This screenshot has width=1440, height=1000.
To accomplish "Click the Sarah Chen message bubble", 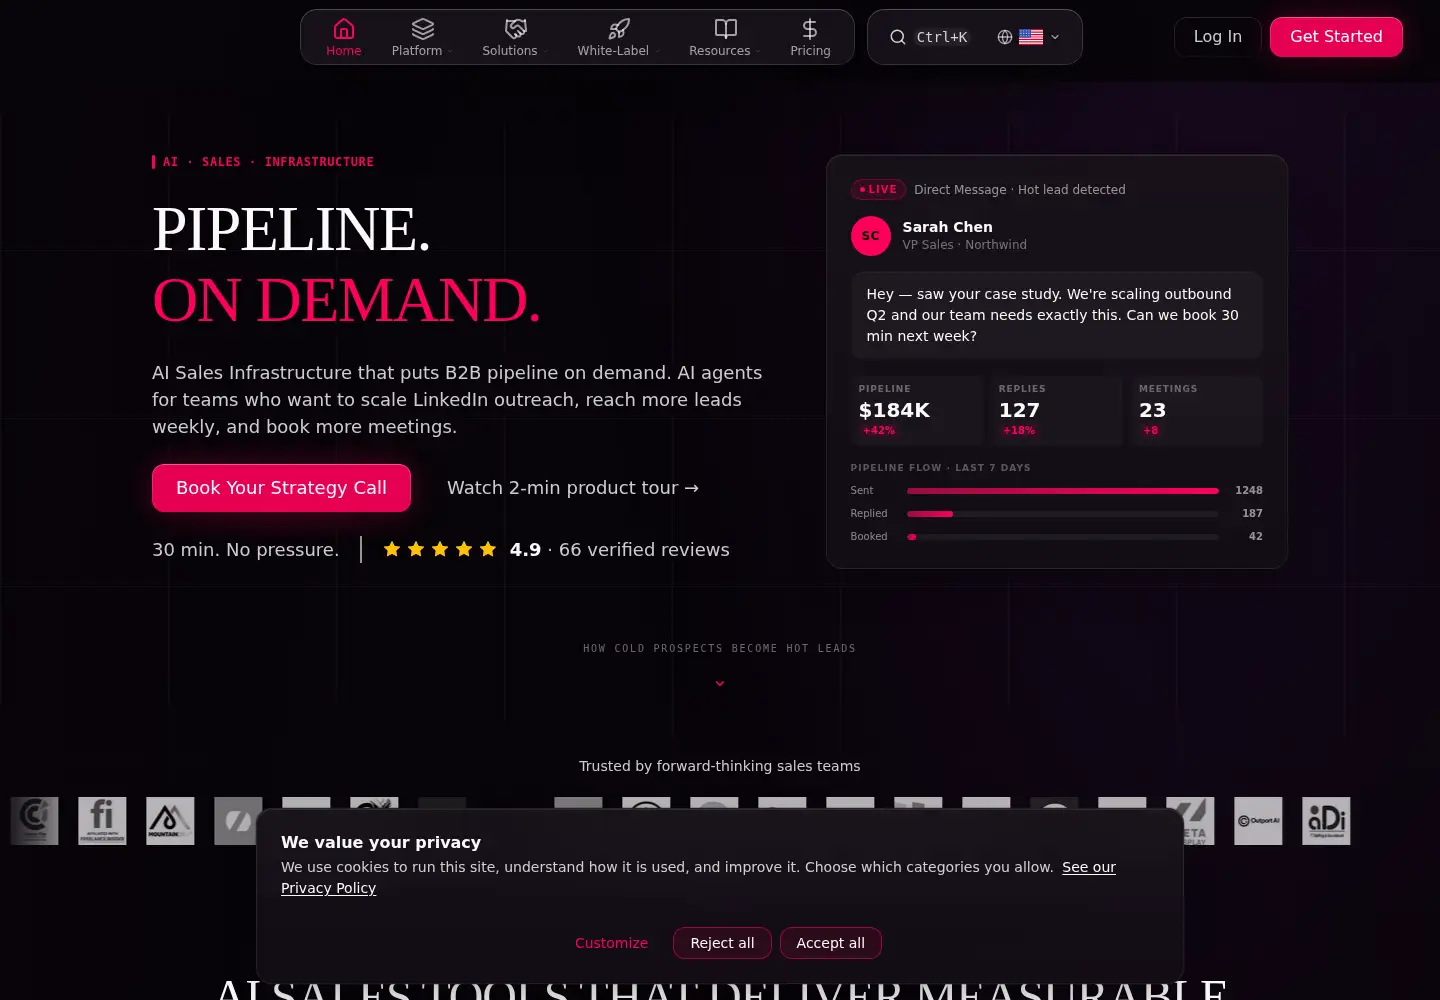I will [x=1057, y=315].
